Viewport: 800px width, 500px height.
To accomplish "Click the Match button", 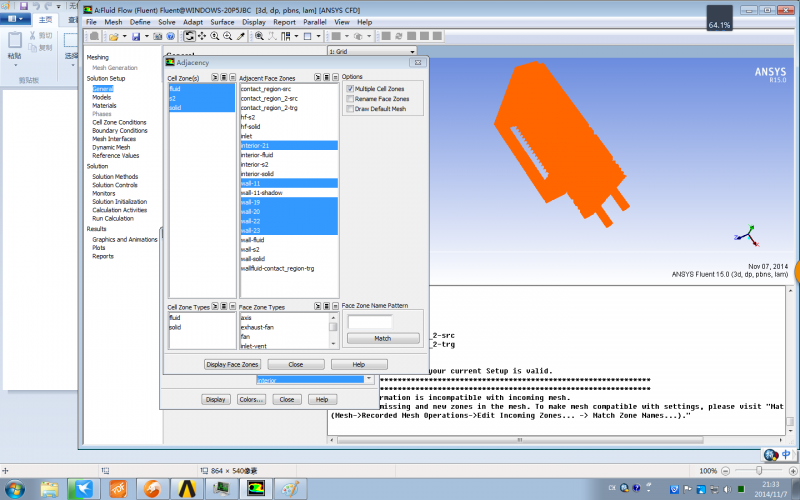I will point(383,338).
